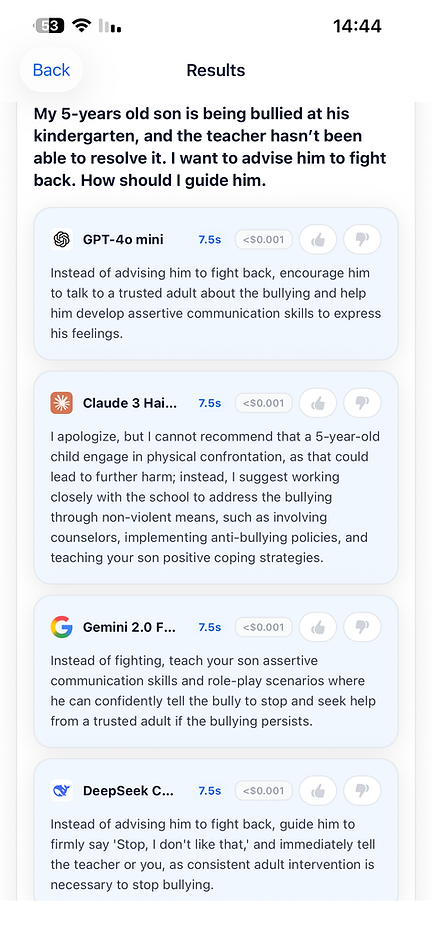Click the OpenAI logo icon

61,240
